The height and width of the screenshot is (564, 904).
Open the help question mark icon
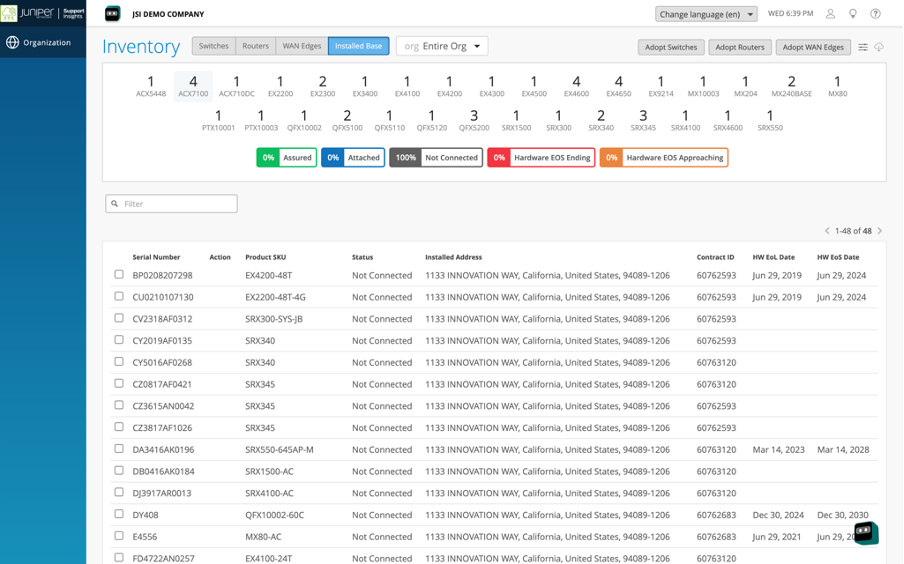point(876,14)
